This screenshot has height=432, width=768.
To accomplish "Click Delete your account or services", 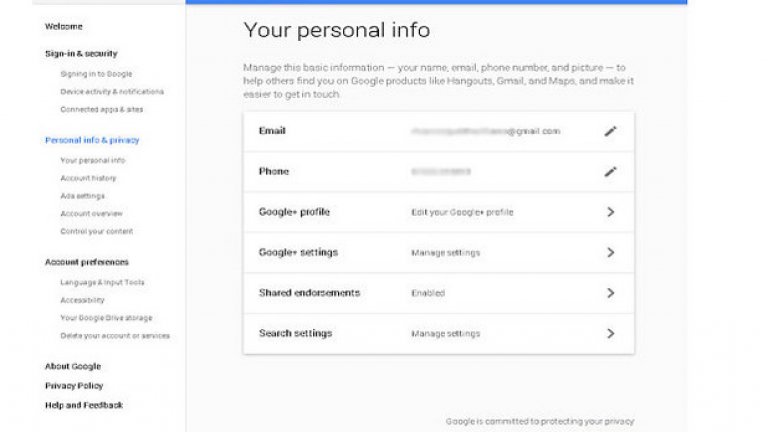I will click(115, 336).
